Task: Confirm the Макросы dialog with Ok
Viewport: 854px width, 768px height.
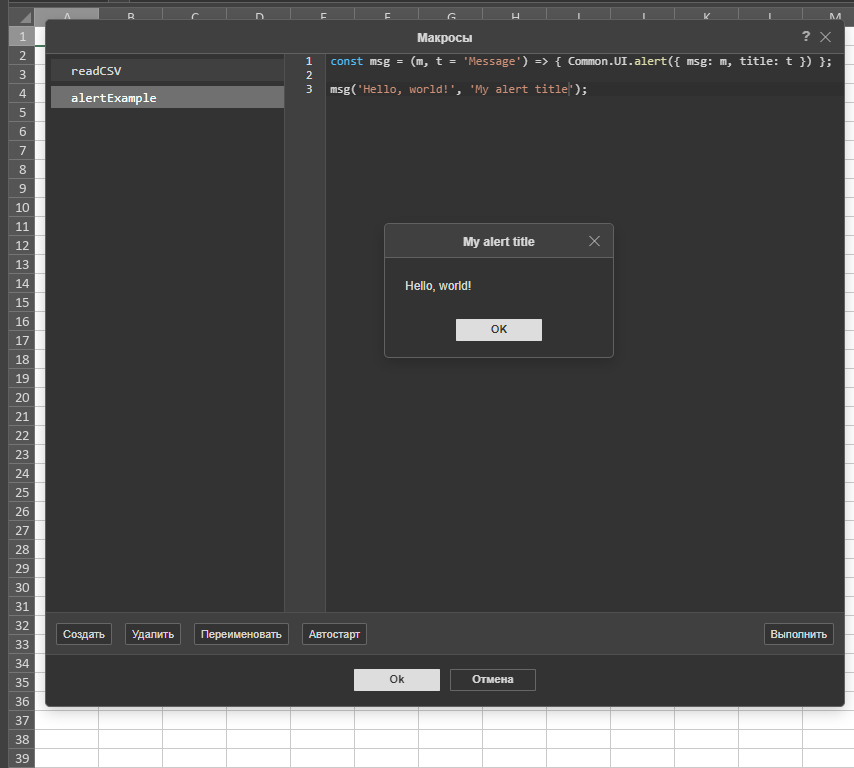Action: [396, 679]
